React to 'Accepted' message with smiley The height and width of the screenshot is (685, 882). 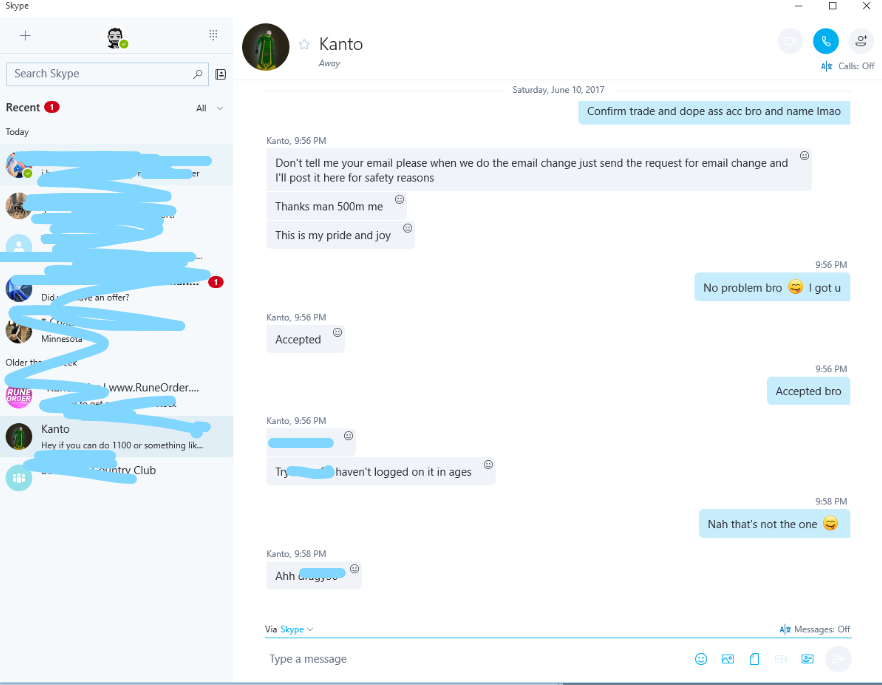tap(338, 332)
